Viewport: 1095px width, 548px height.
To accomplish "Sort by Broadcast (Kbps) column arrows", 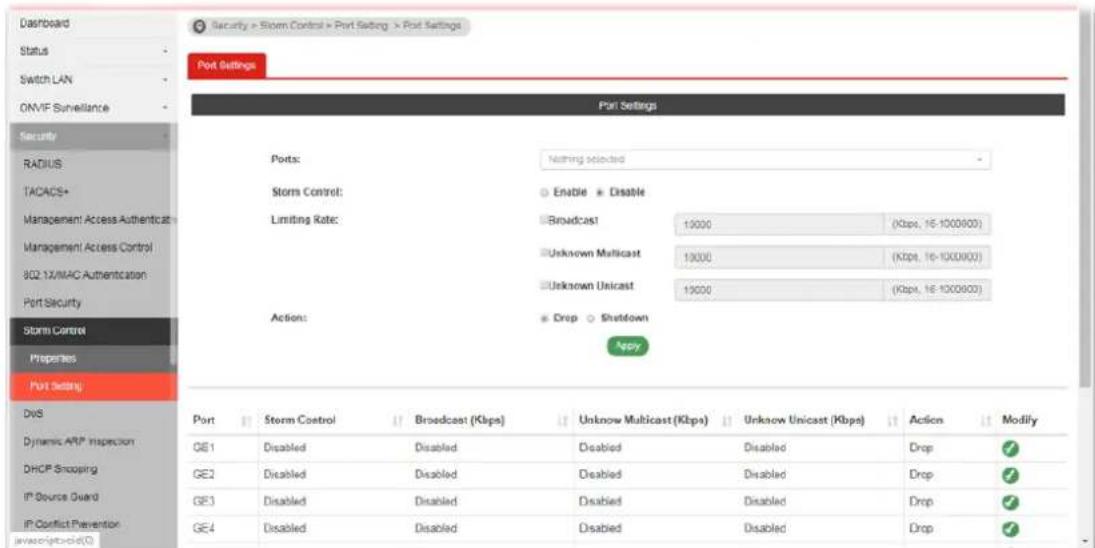I will point(561,421).
